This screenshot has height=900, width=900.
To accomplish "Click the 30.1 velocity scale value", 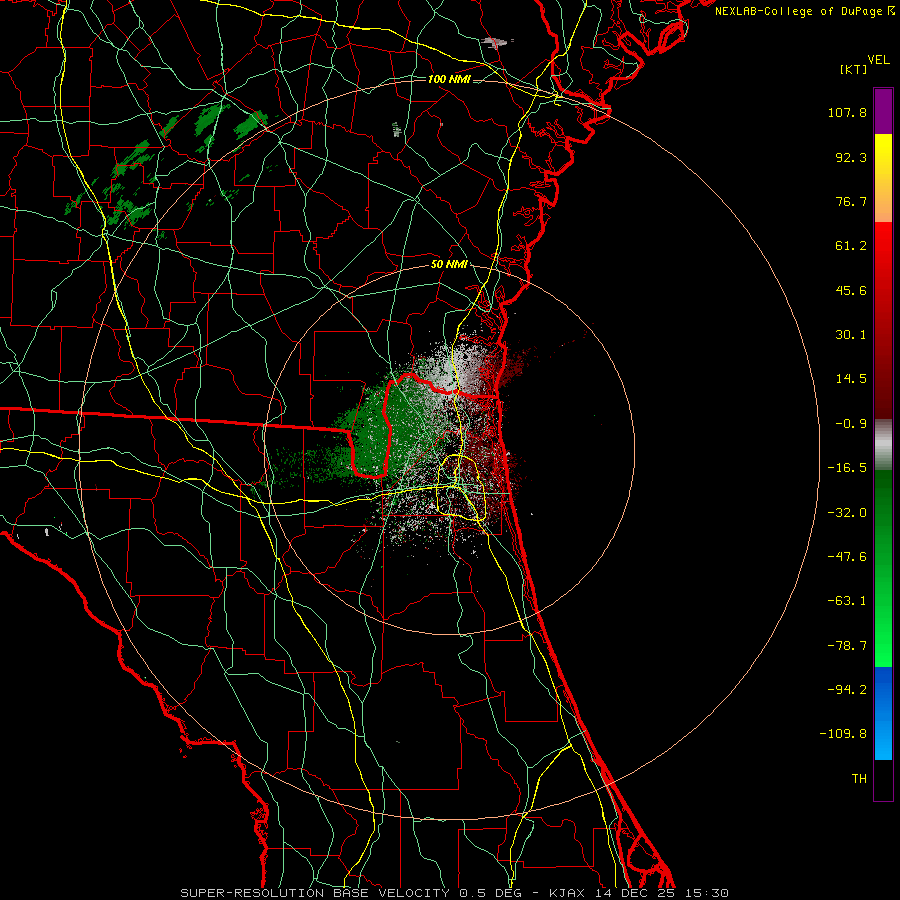I will [851, 335].
